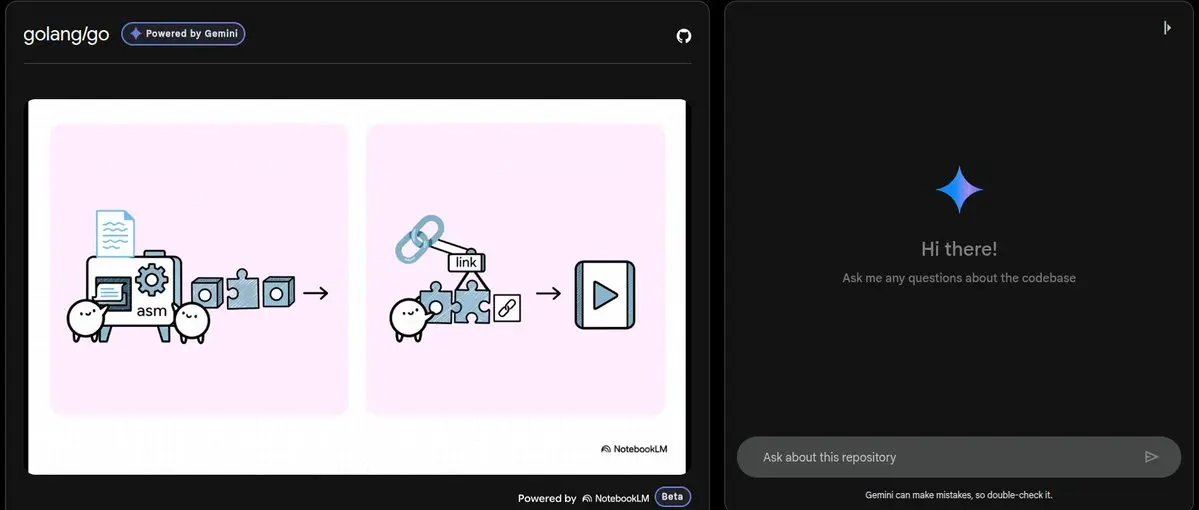
Task: Collapse the chat panel with the sidebar icon
Action: point(1167,28)
